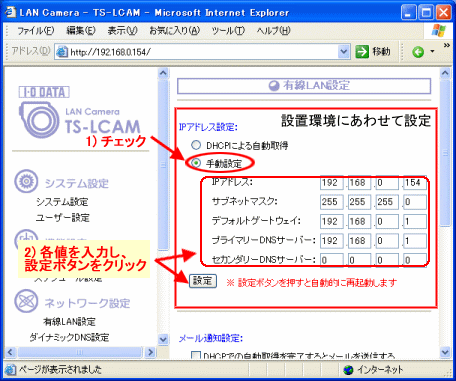Select the manual setting radio button

tap(196, 163)
